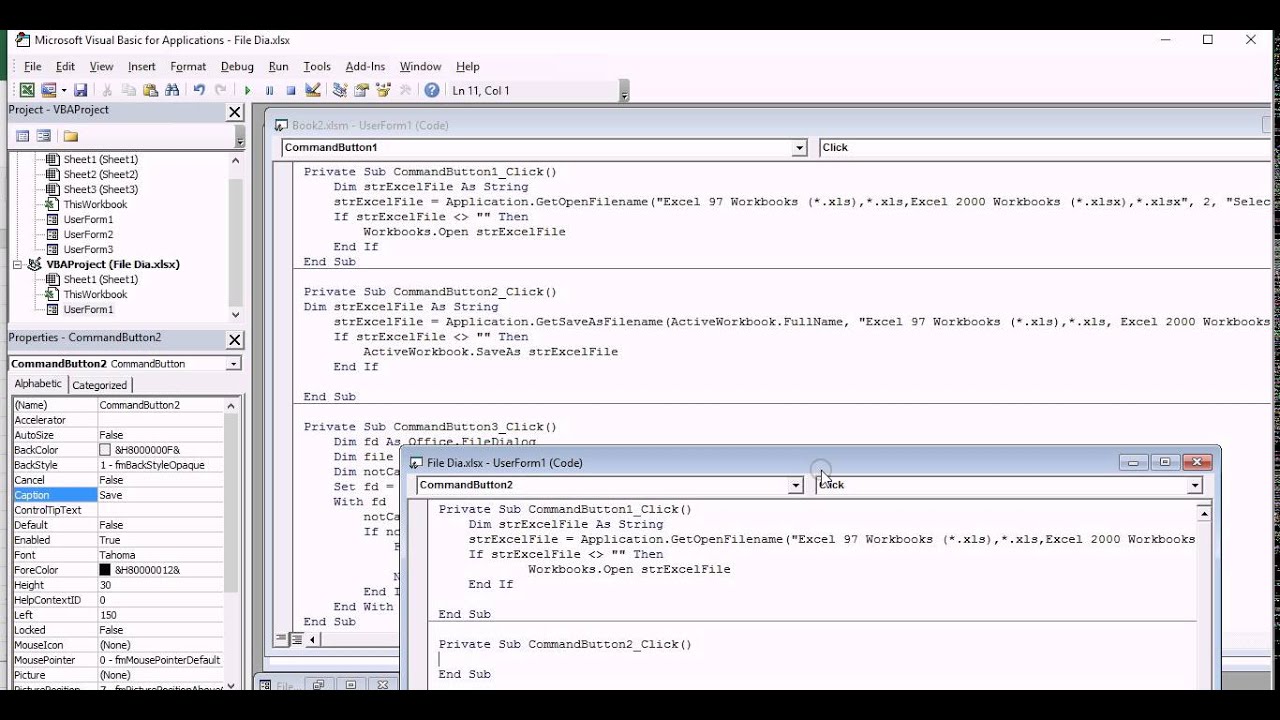Close the Project - VBAProject panel
1280x720 pixels.
click(235, 113)
